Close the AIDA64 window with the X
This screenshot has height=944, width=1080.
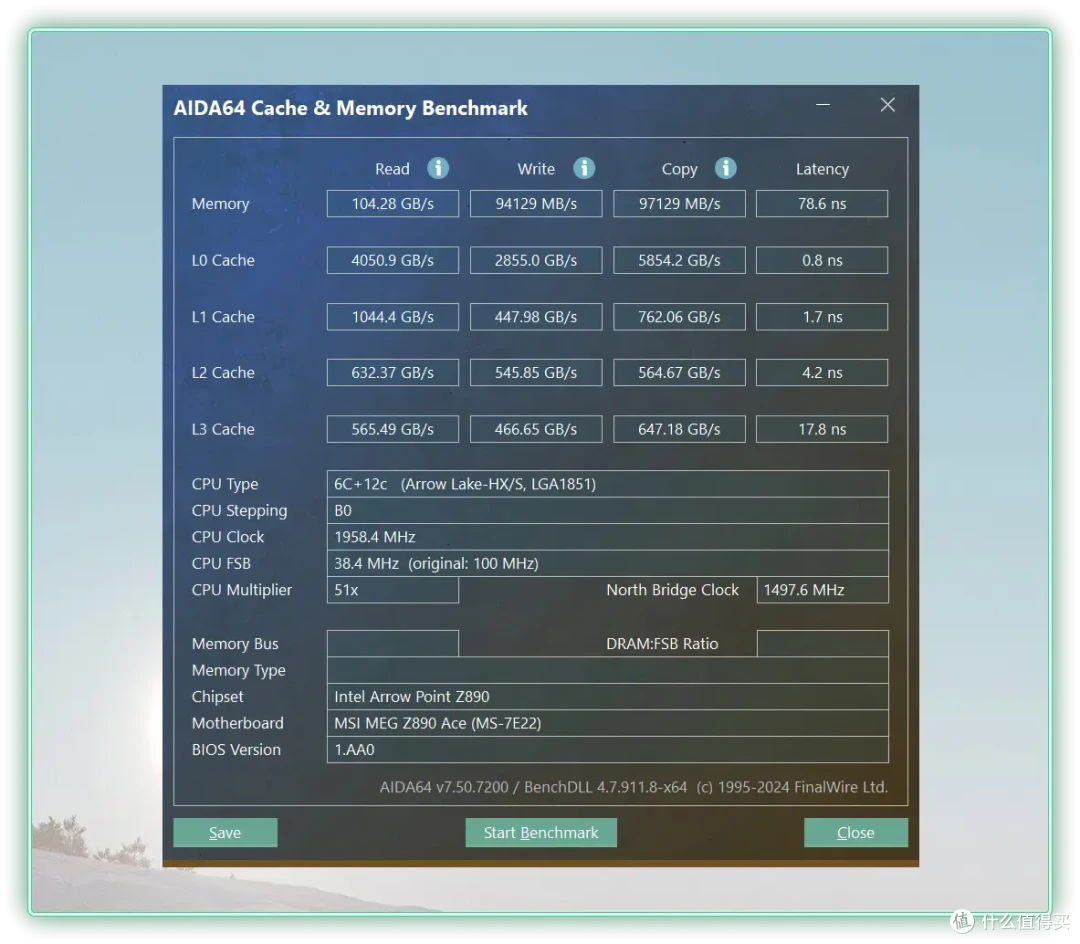tap(887, 105)
